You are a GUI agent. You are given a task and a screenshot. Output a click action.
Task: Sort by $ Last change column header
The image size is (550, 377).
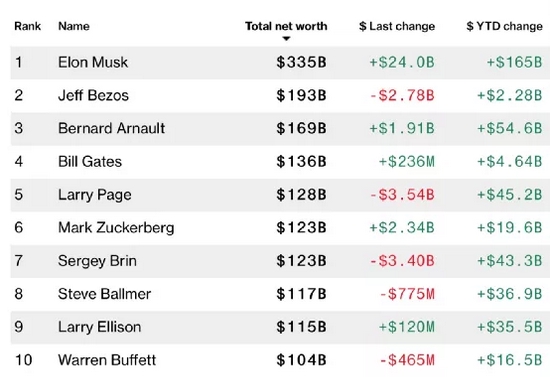pos(397,26)
